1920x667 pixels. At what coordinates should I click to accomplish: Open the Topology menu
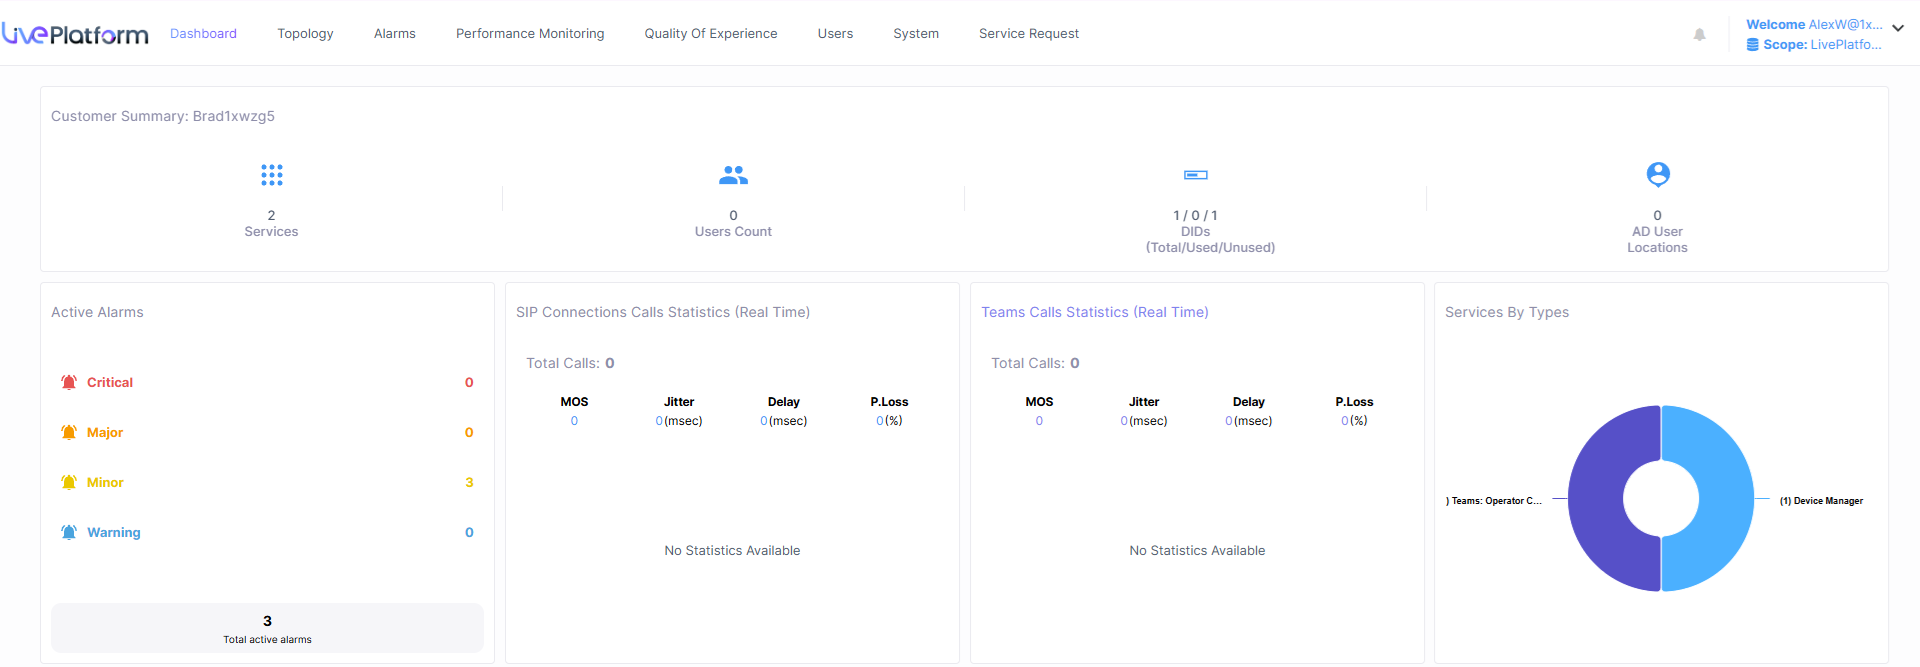(x=305, y=34)
